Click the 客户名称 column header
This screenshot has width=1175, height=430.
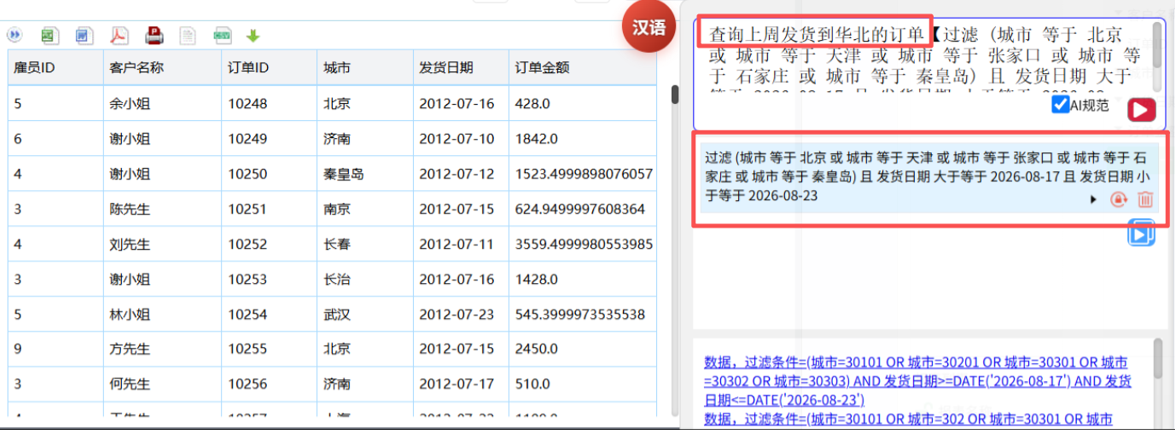click(163, 67)
